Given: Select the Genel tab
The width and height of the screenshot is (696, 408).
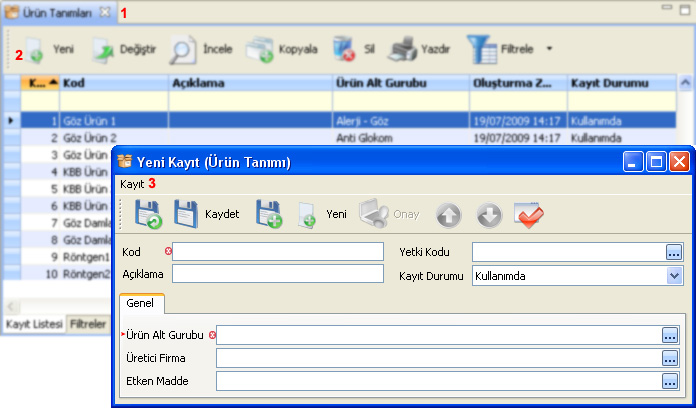Looking at the screenshot, I should click(x=141, y=303).
